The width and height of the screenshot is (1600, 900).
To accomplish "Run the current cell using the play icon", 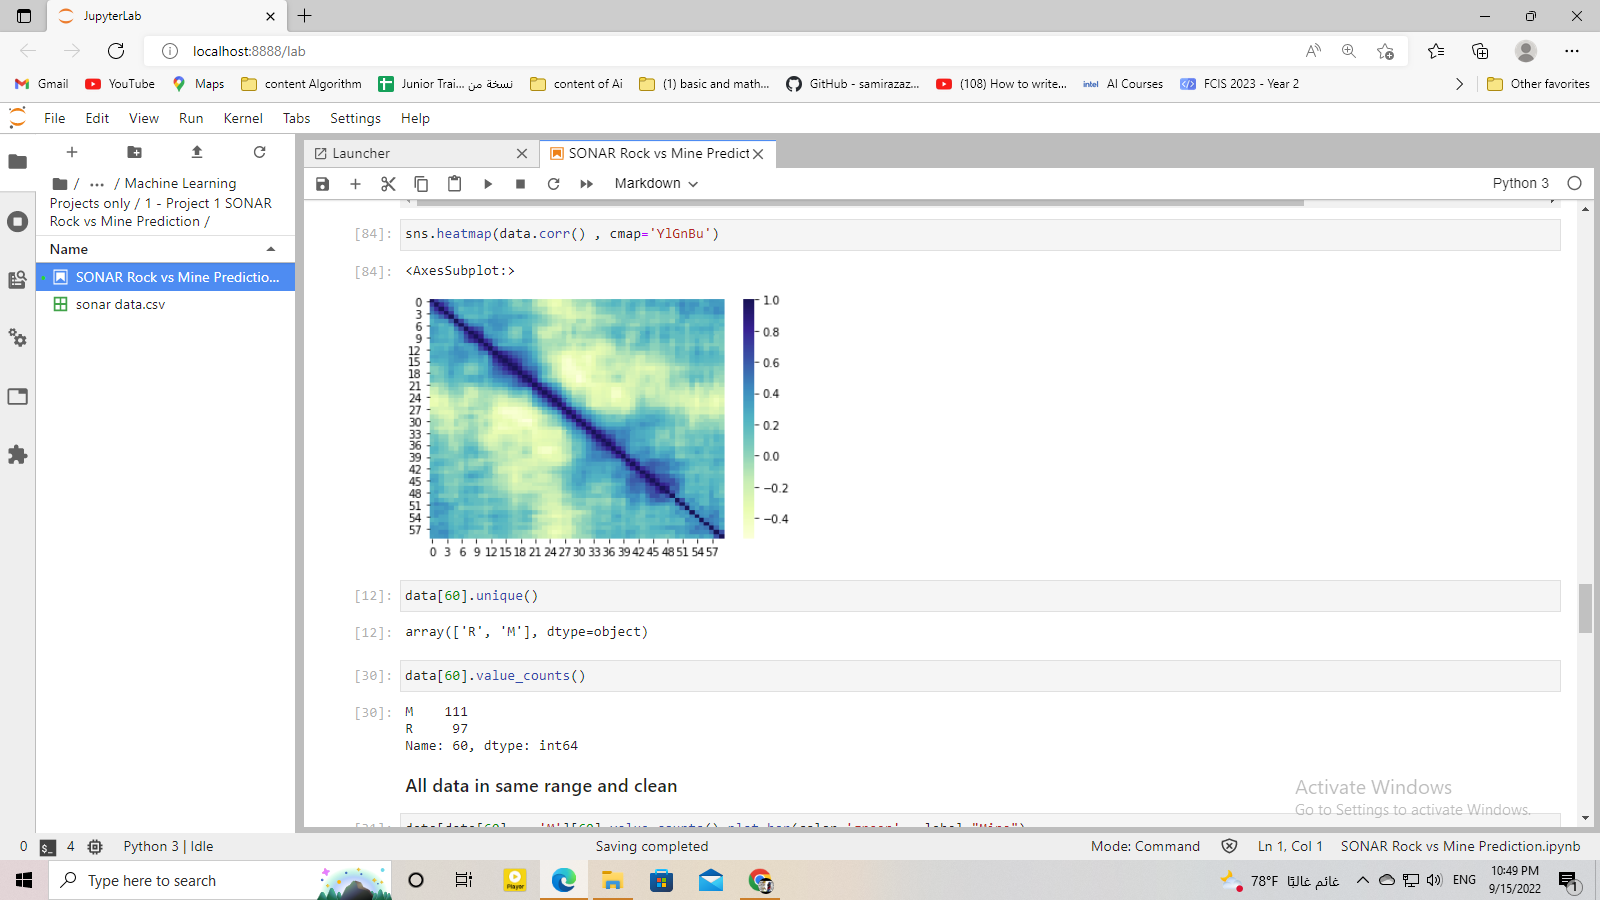I will pyautogui.click(x=487, y=183).
